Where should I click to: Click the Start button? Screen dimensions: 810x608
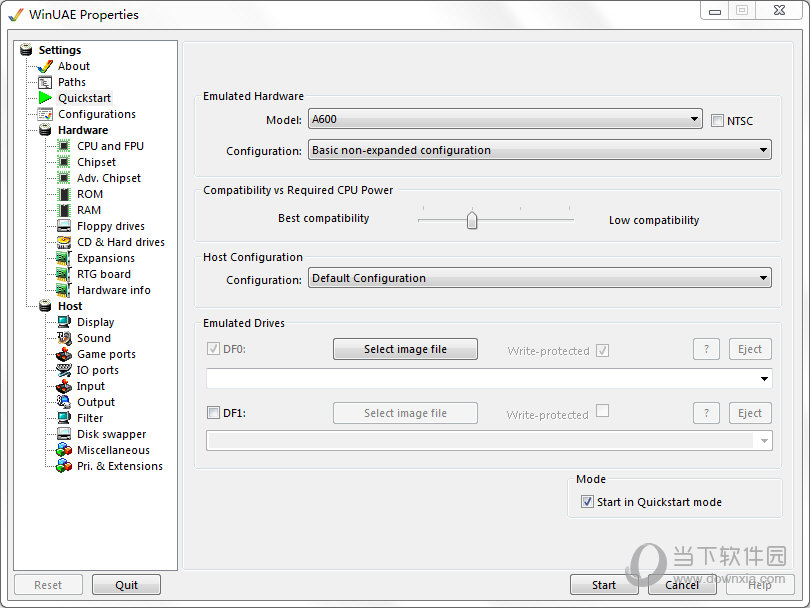[604, 585]
